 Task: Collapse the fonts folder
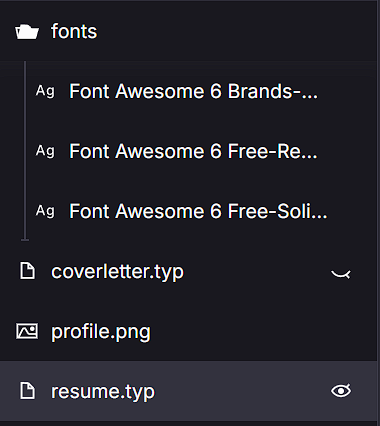[x=188, y=32]
